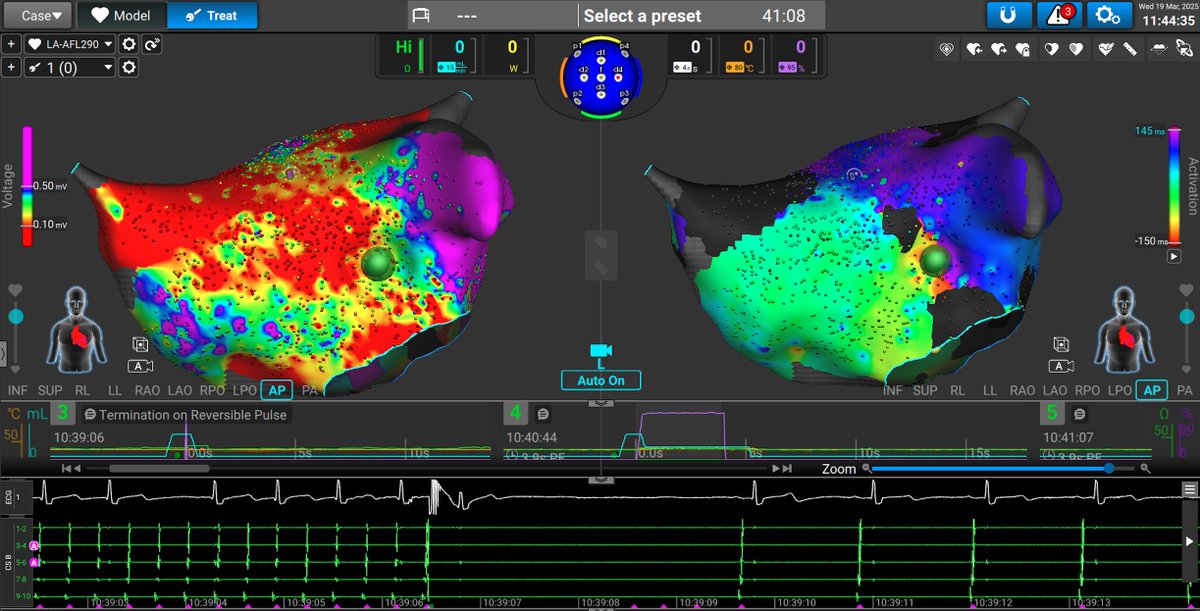Toggle the heart visibility icon left edge
This screenshot has width=1200, height=611.
[x=15, y=290]
